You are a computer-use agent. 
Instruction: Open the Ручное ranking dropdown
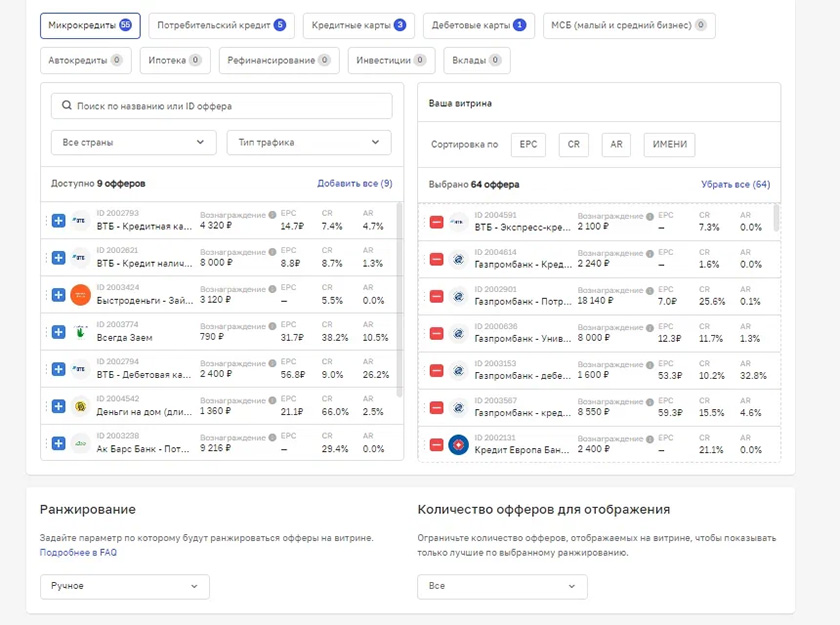(125, 586)
